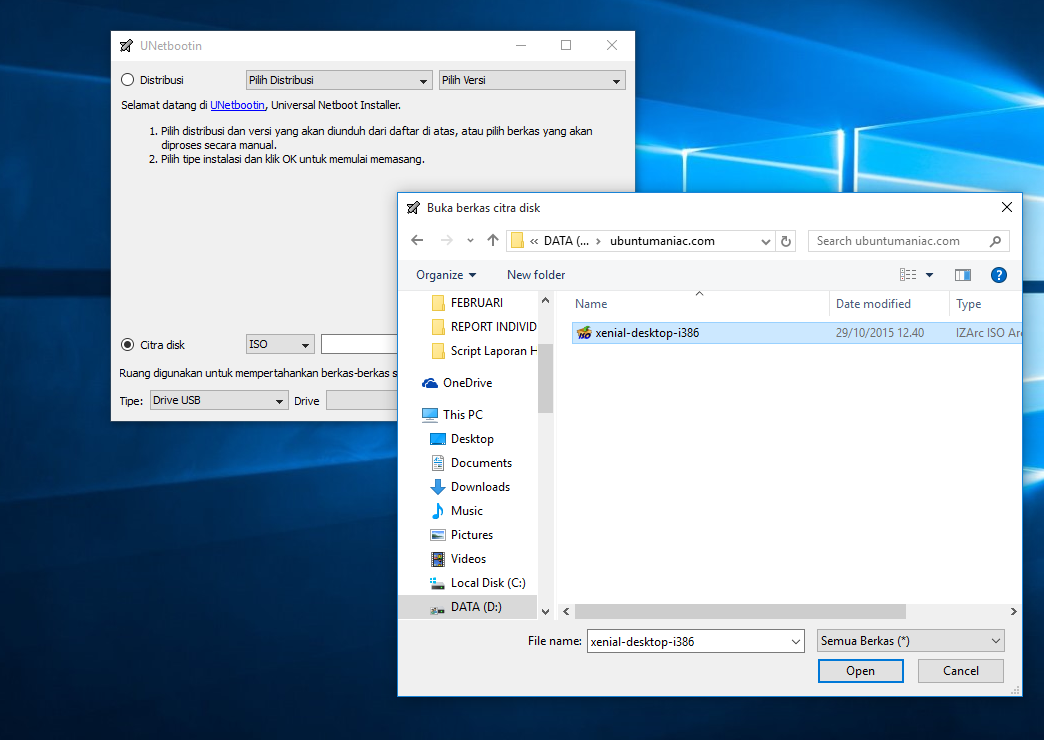Toggle the preview pane icon
Image resolution: width=1044 pixels, height=740 pixels.
pos(963,274)
